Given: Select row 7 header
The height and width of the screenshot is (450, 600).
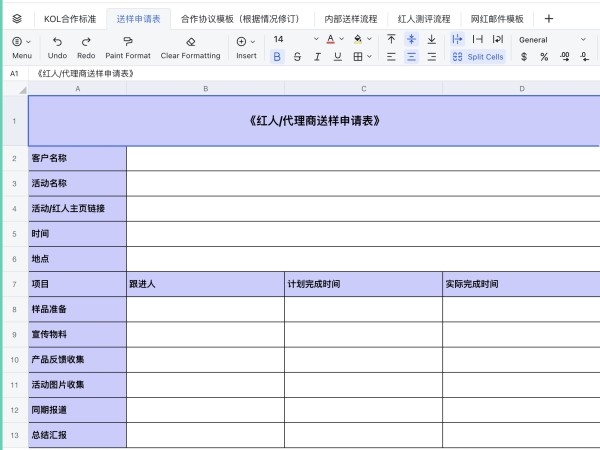Looking at the screenshot, I should point(15,284).
